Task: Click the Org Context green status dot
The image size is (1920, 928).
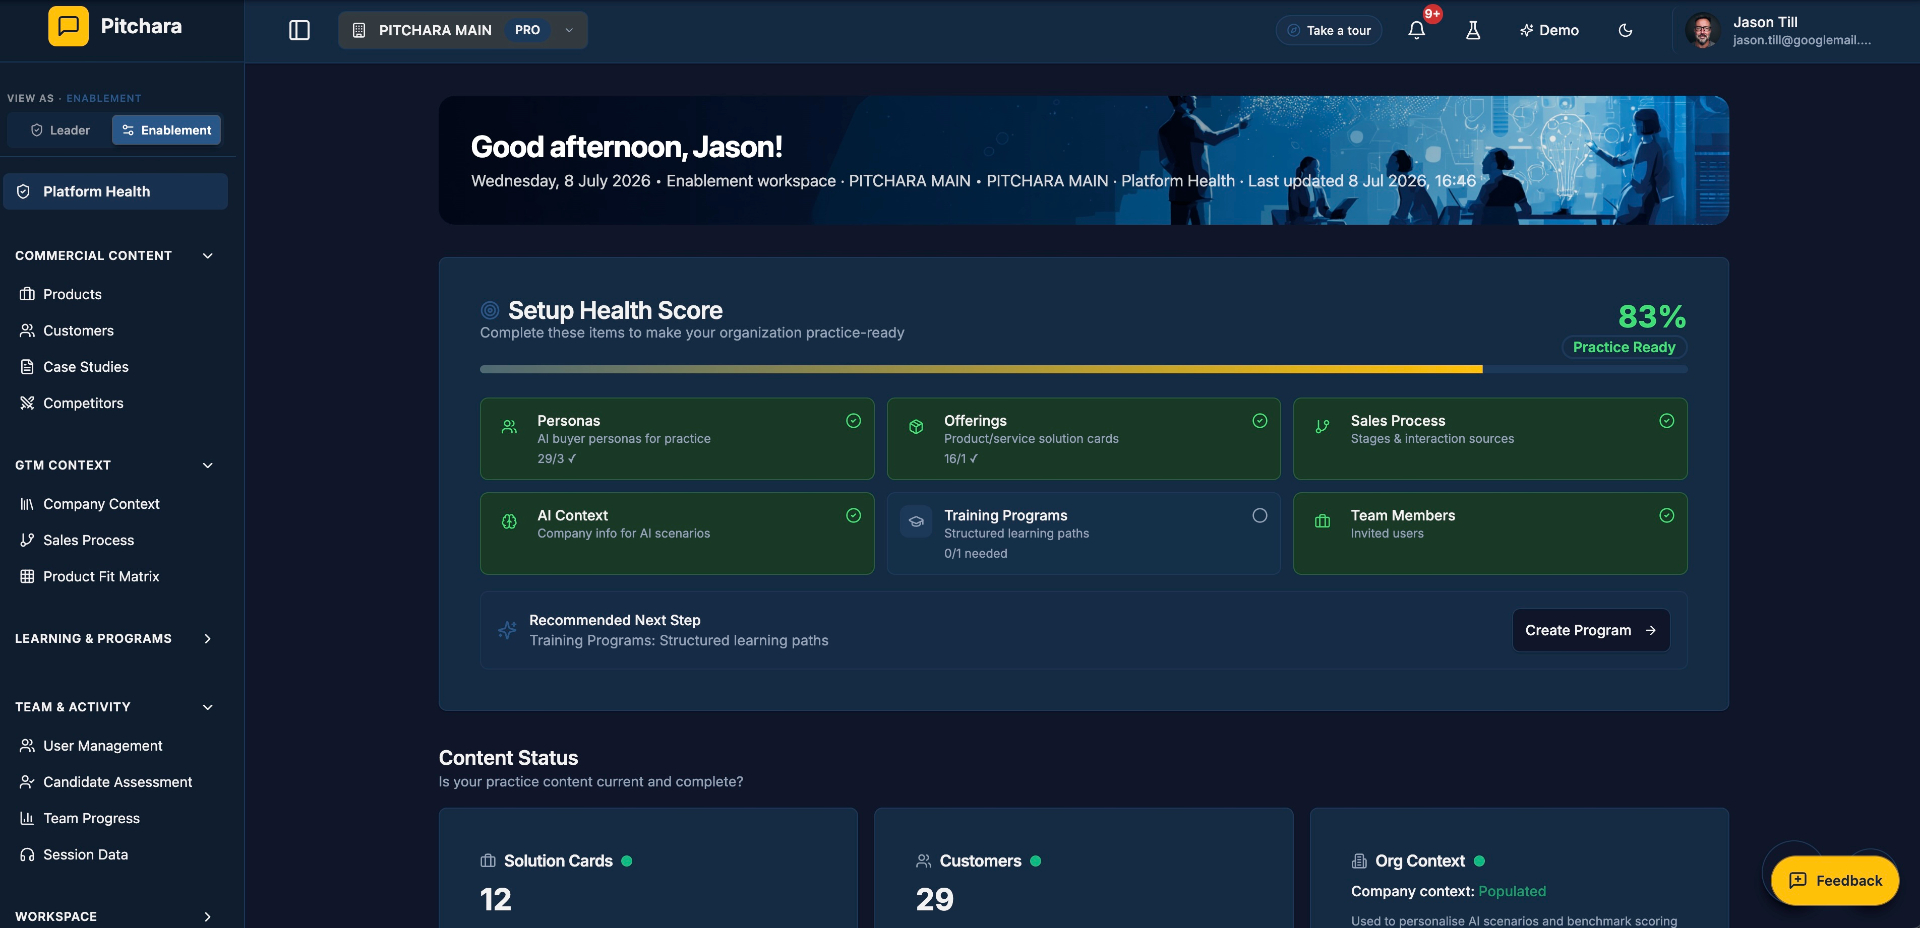Action: (1479, 861)
